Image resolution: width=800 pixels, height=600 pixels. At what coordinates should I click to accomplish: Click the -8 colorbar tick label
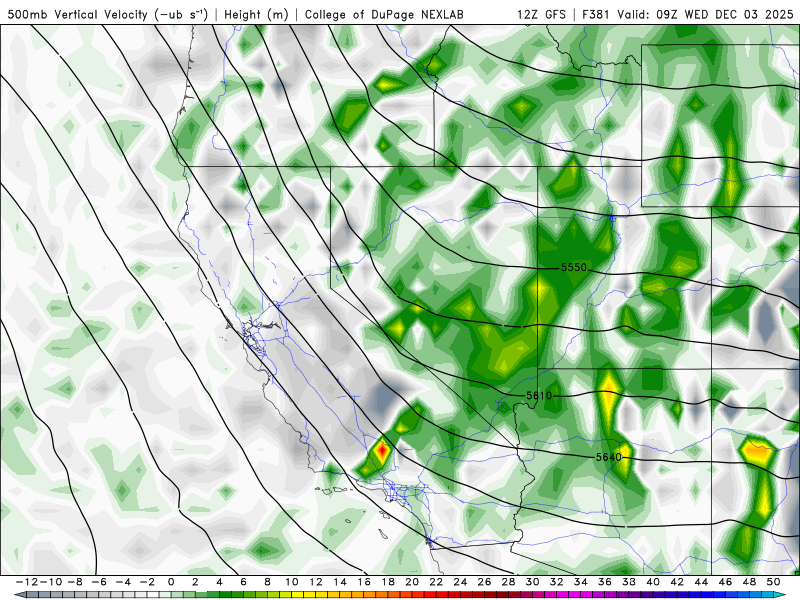coord(75,582)
